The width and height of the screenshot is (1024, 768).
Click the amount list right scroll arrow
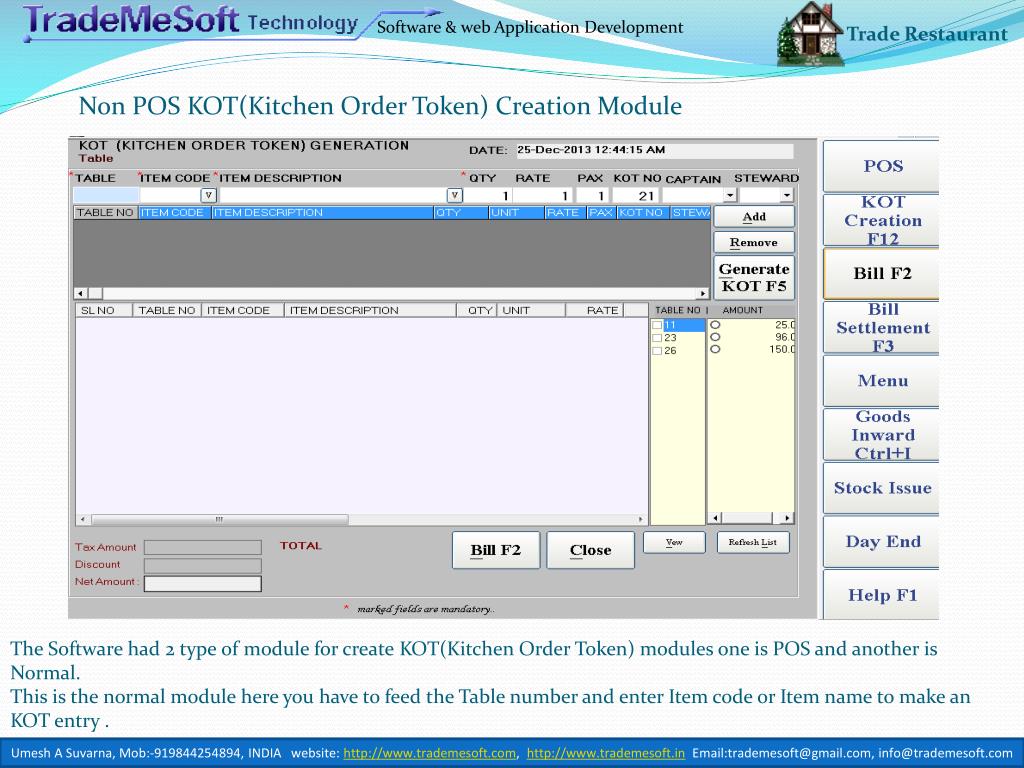point(788,518)
